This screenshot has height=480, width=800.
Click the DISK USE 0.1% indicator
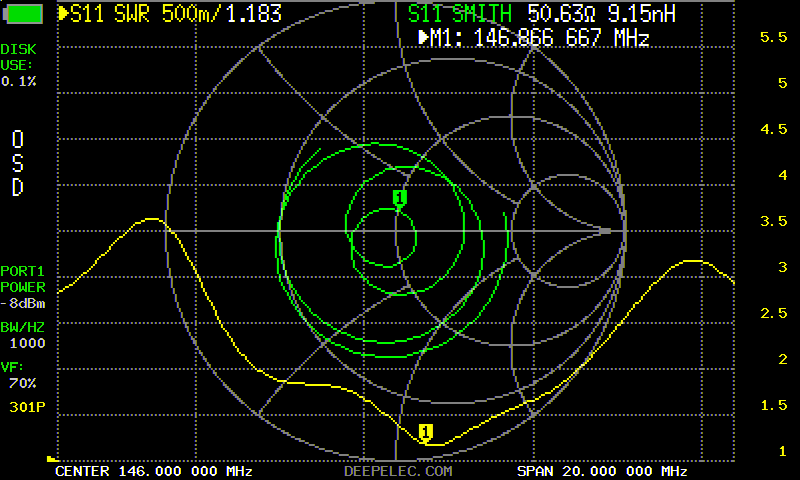click(x=20, y=64)
